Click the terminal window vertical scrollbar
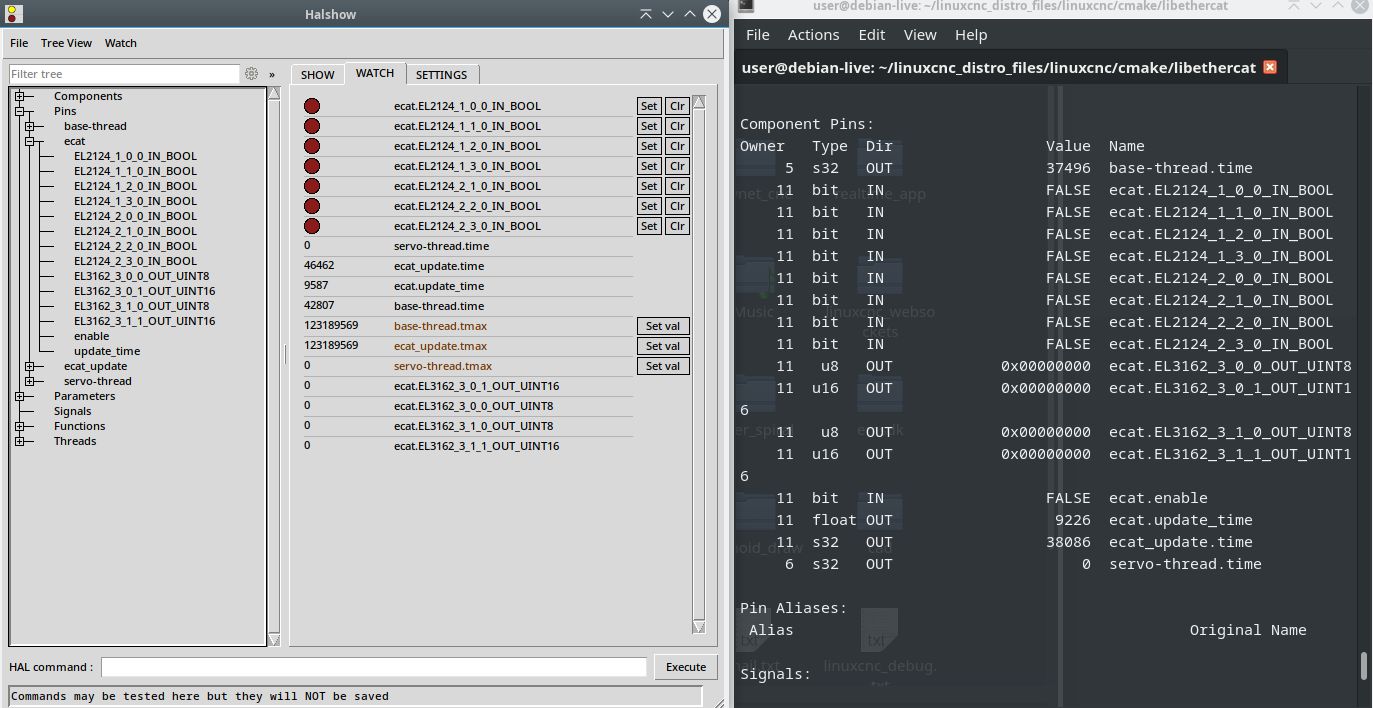This screenshot has width=1373, height=708. [x=1363, y=665]
